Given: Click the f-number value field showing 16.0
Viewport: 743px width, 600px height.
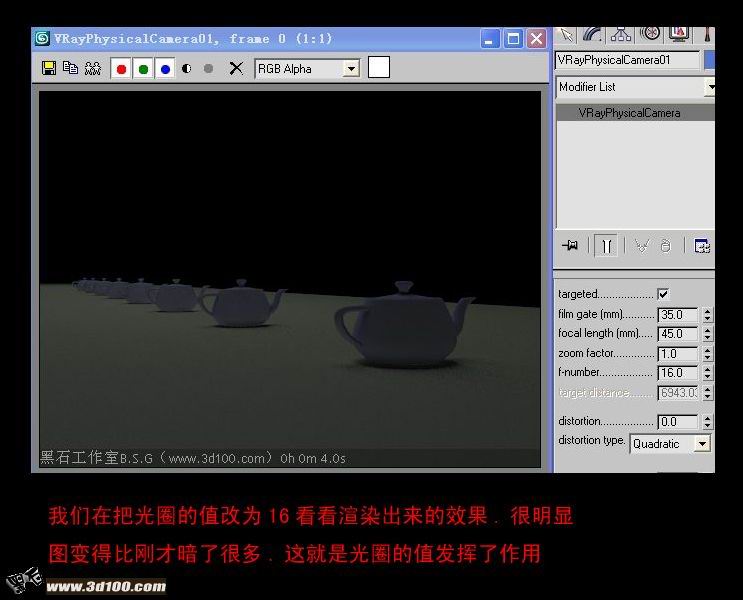Looking at the screenshot, I should coord(678,373).
